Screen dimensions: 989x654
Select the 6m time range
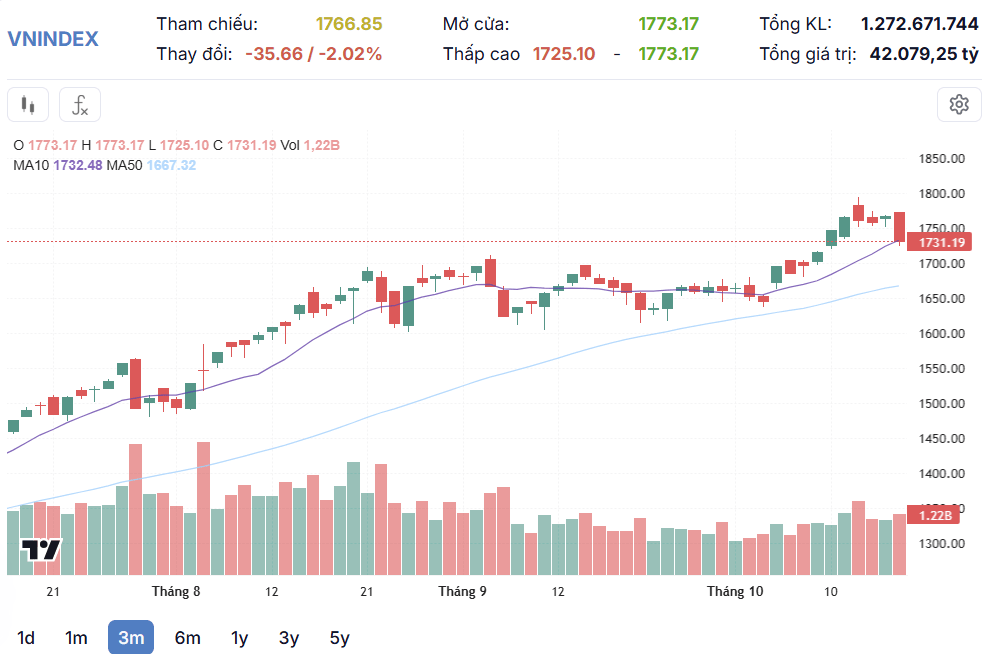click(x=187, y=638)
